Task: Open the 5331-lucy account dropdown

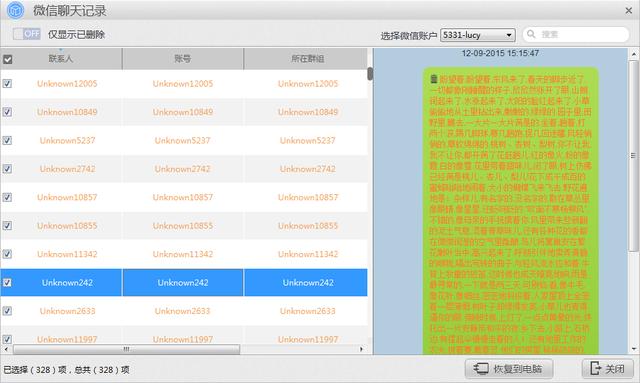Action: click(478, 35)
